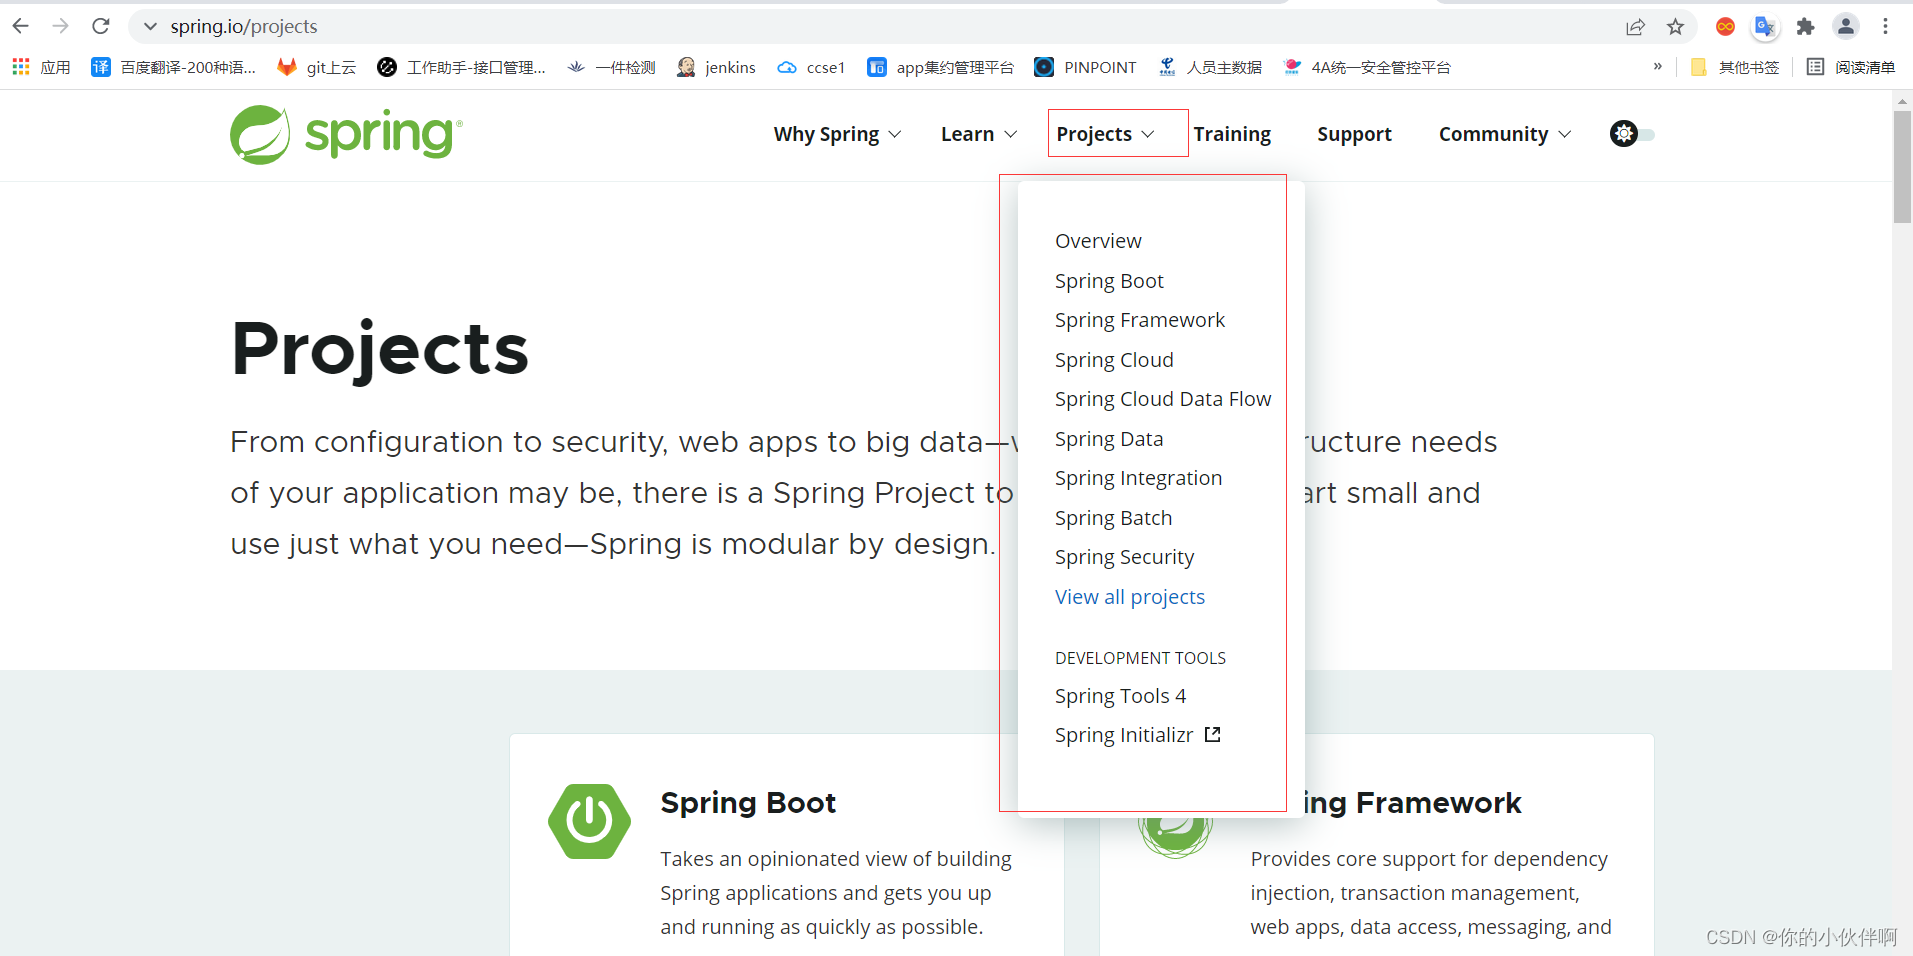1913x956 pixels.
Task: Open site info dropdown in address bar
Action: tap(150, 26)
